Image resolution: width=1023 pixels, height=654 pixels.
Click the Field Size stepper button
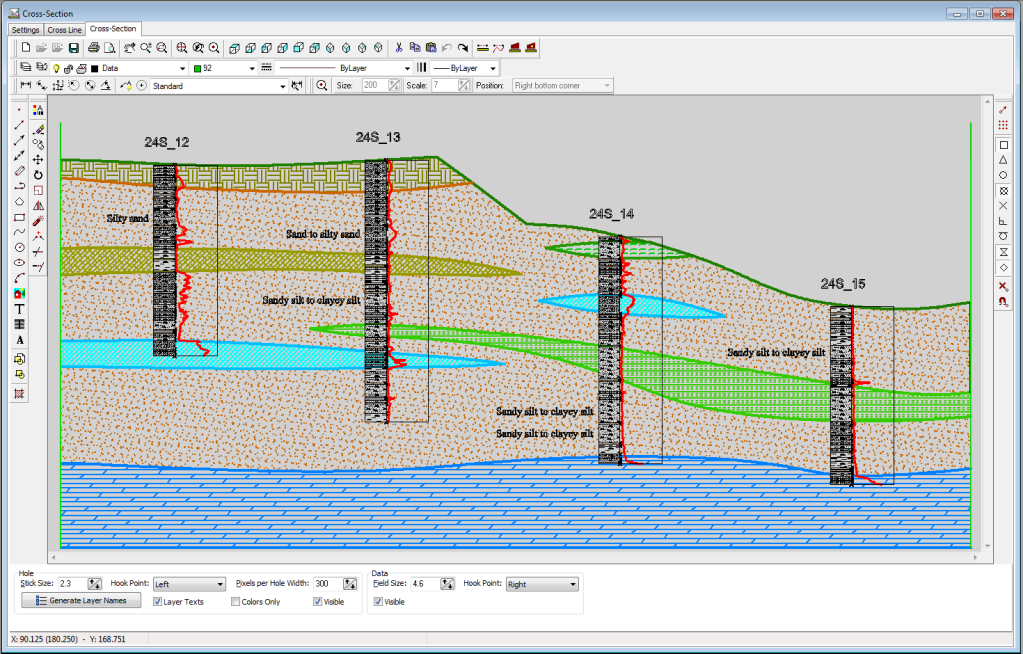[x=447, y=584]
